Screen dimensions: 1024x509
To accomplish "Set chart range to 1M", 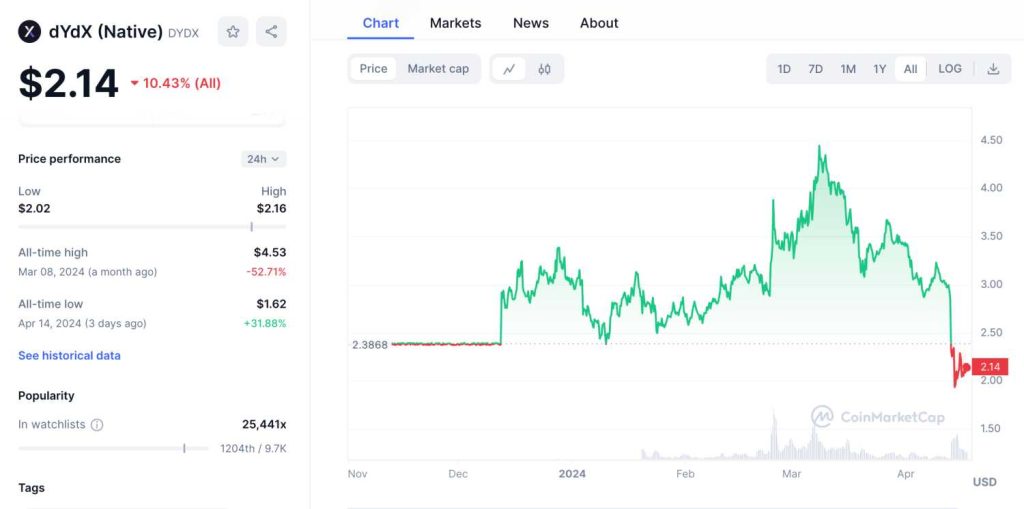I will pos(848,69).
